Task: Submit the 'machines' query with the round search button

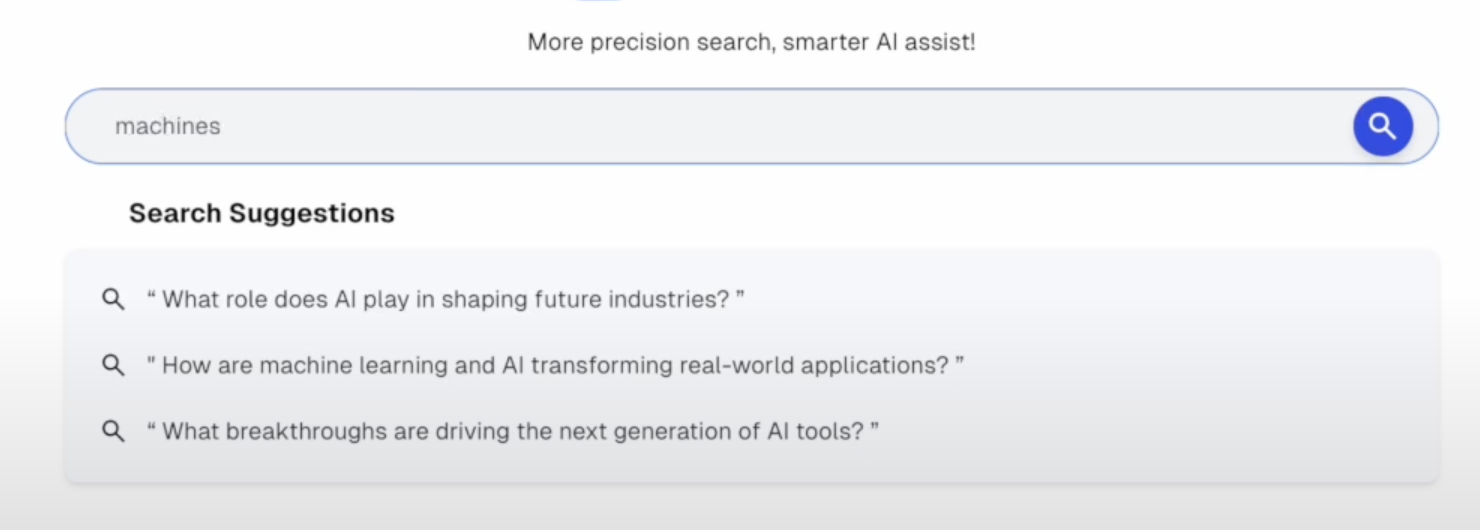Action: coord(1383,126)
